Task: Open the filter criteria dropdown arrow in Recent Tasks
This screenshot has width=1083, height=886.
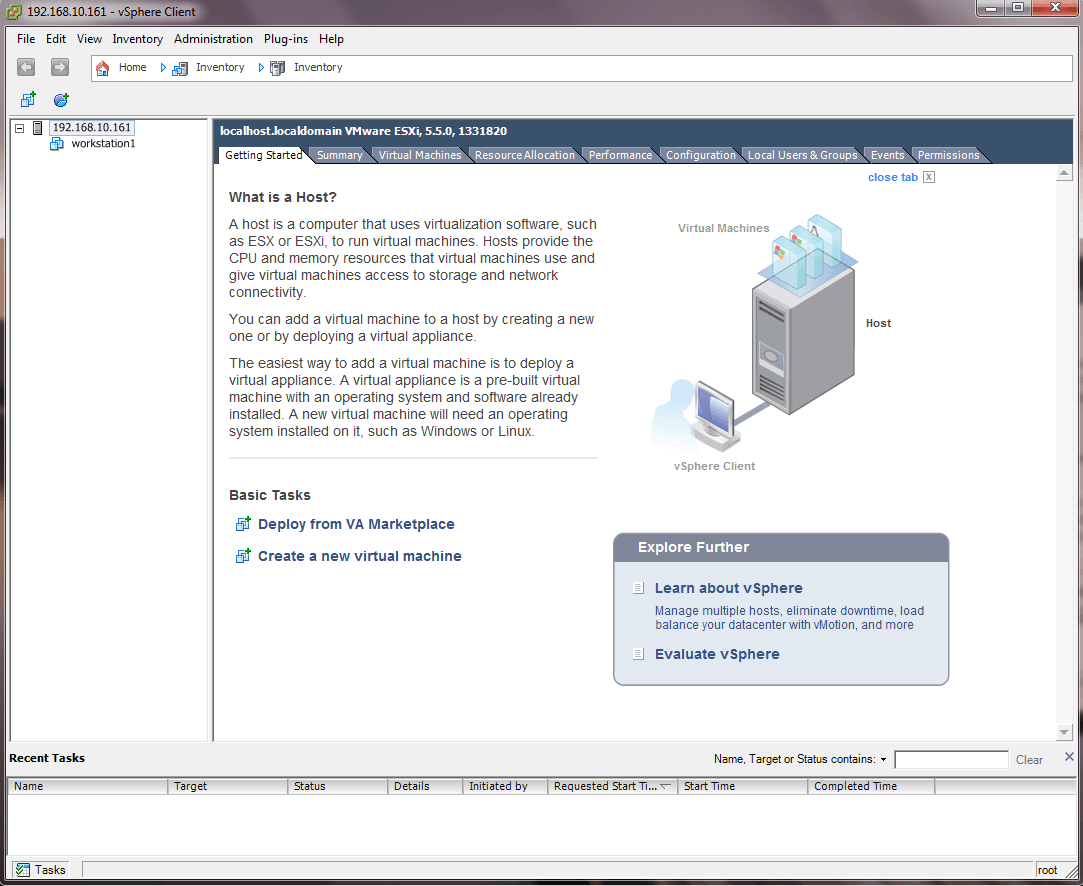Action: [x=884, y=760]
